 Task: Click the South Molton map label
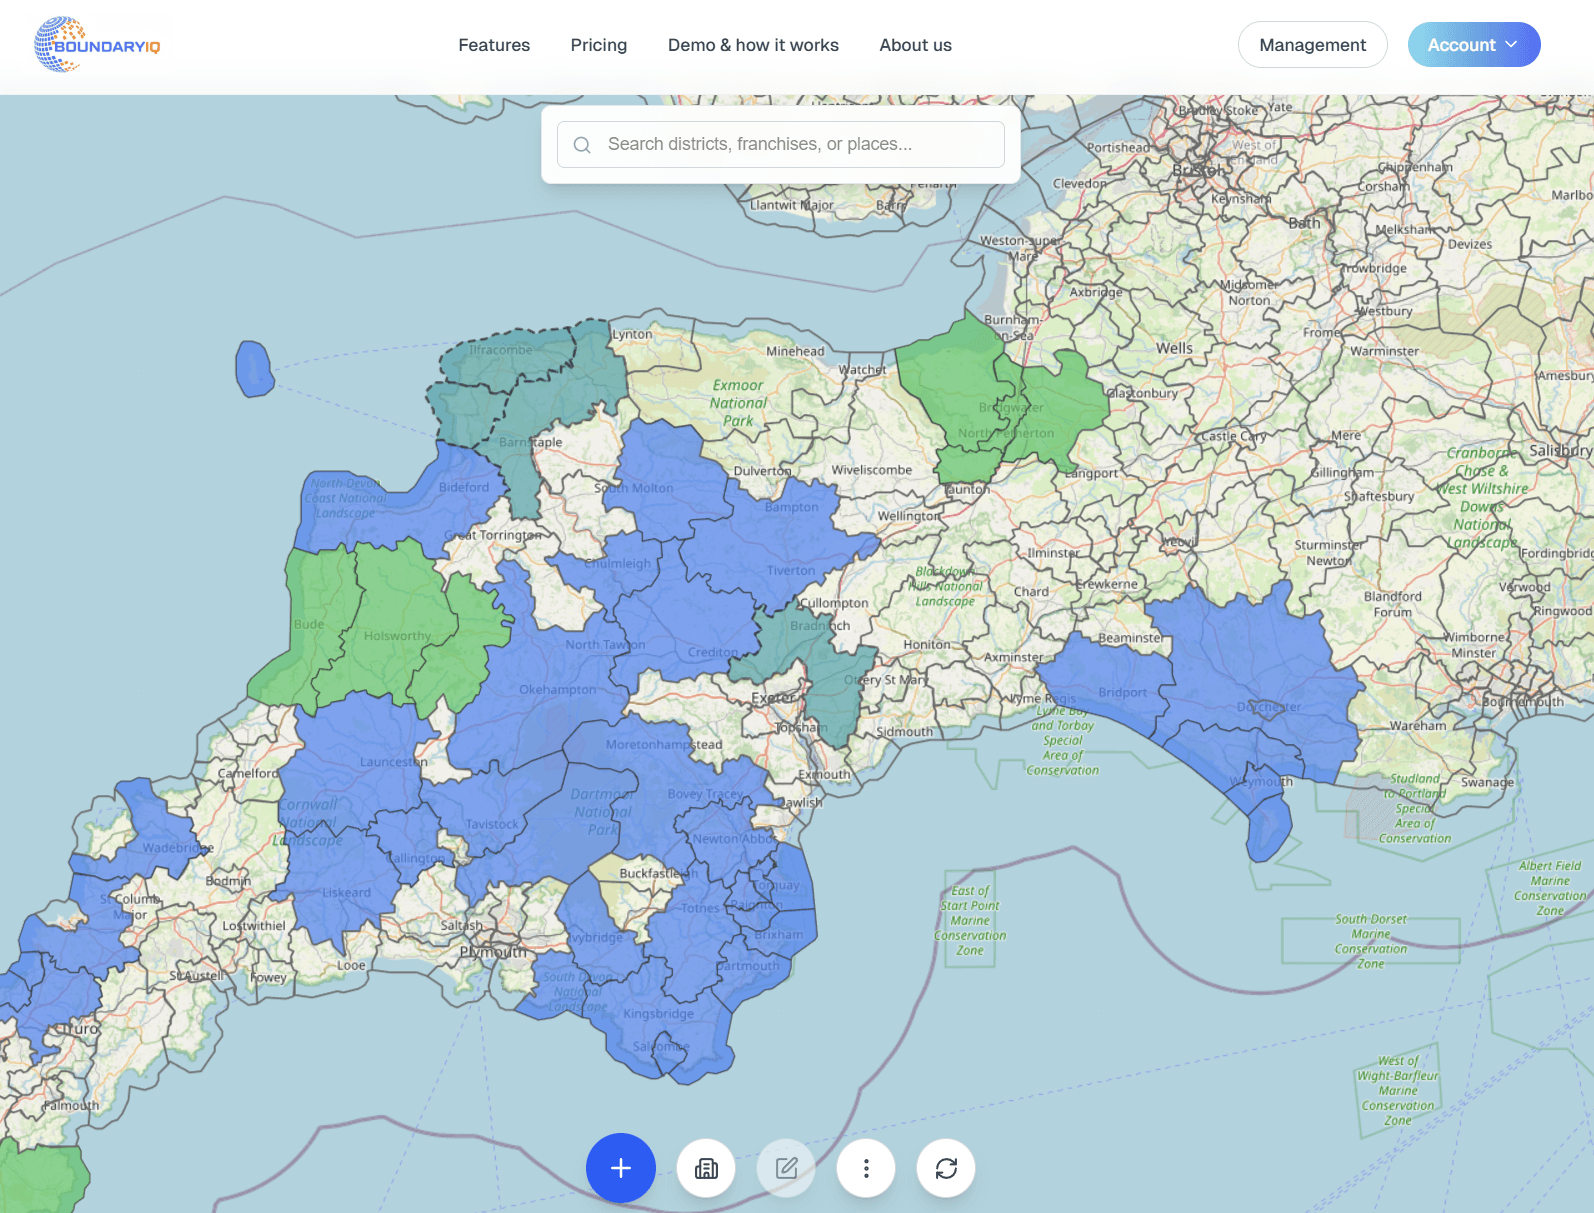tap(634, 489)
